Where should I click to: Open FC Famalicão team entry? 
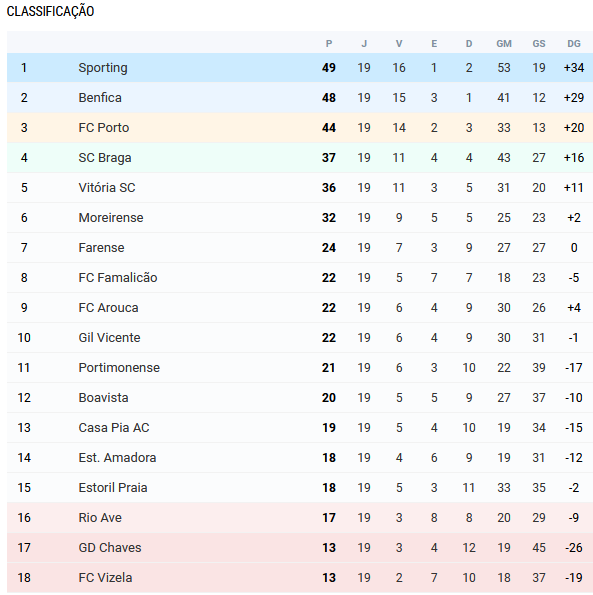coord(118,277)
